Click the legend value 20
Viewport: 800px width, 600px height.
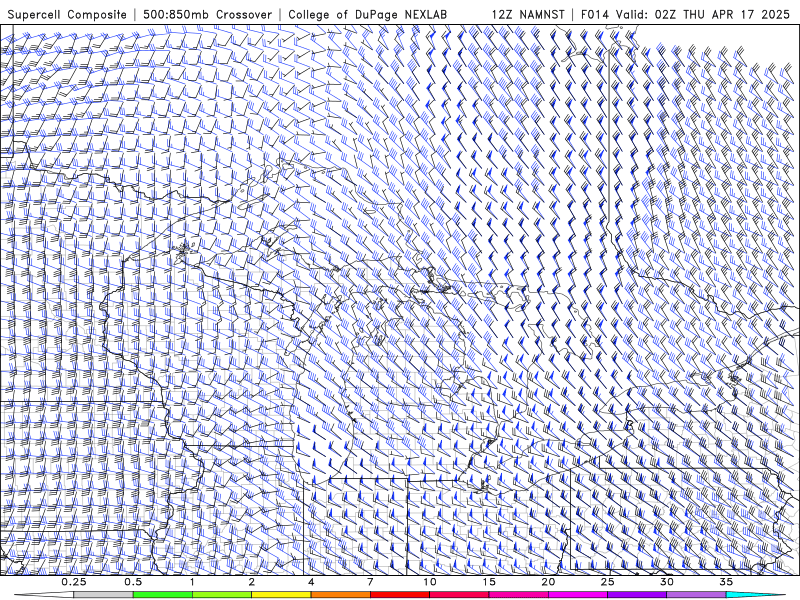(x=548, y=582)
